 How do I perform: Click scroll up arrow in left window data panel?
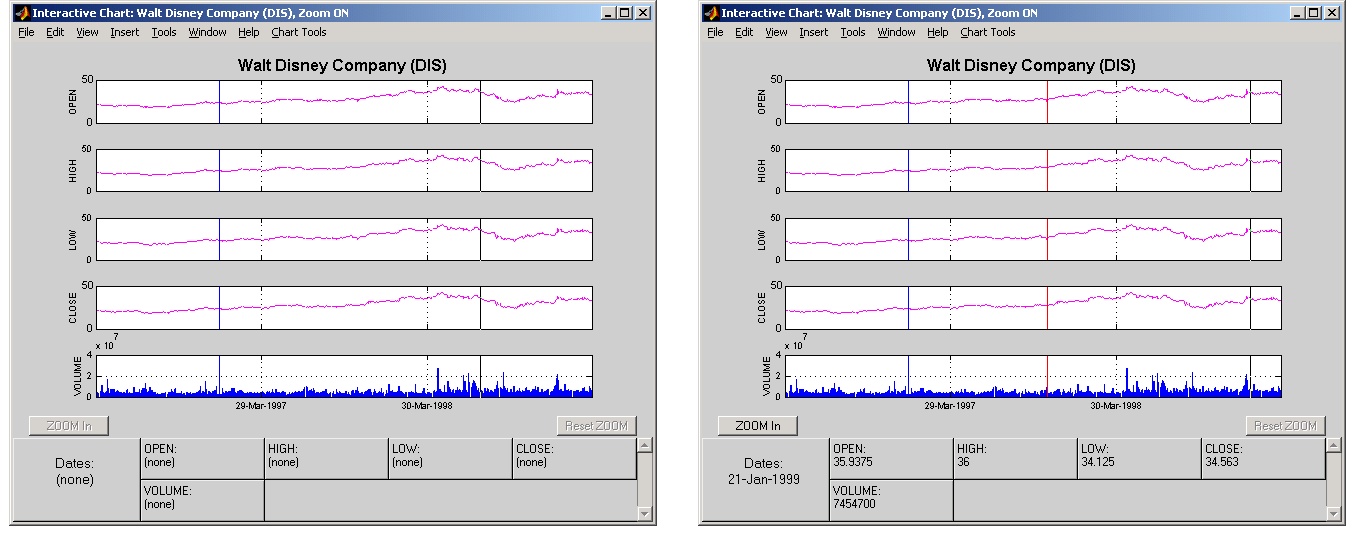645,445
